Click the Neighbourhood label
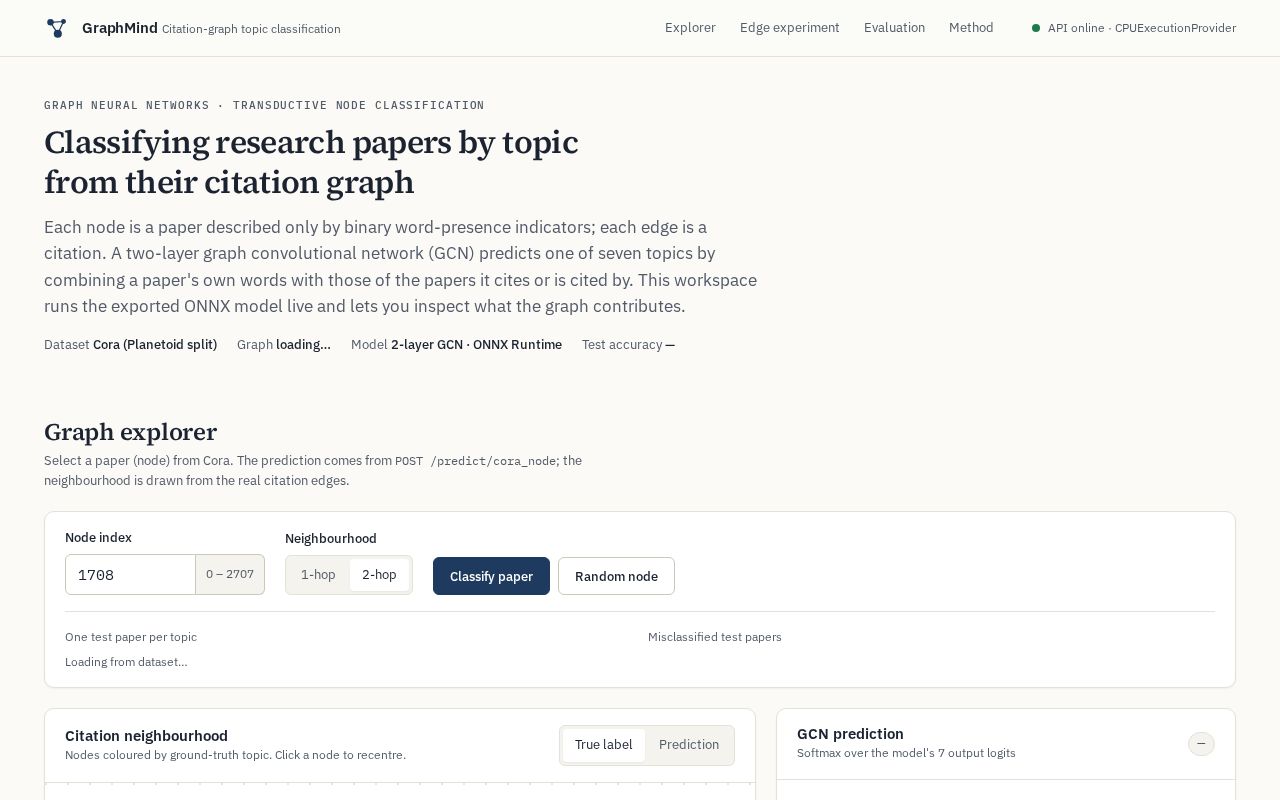 pyautogui.click(x=331, y=538)
